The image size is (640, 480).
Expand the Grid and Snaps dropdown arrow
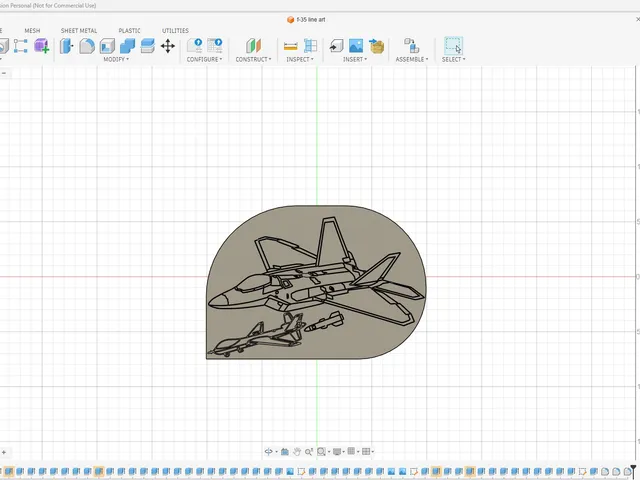pos(358,451)
